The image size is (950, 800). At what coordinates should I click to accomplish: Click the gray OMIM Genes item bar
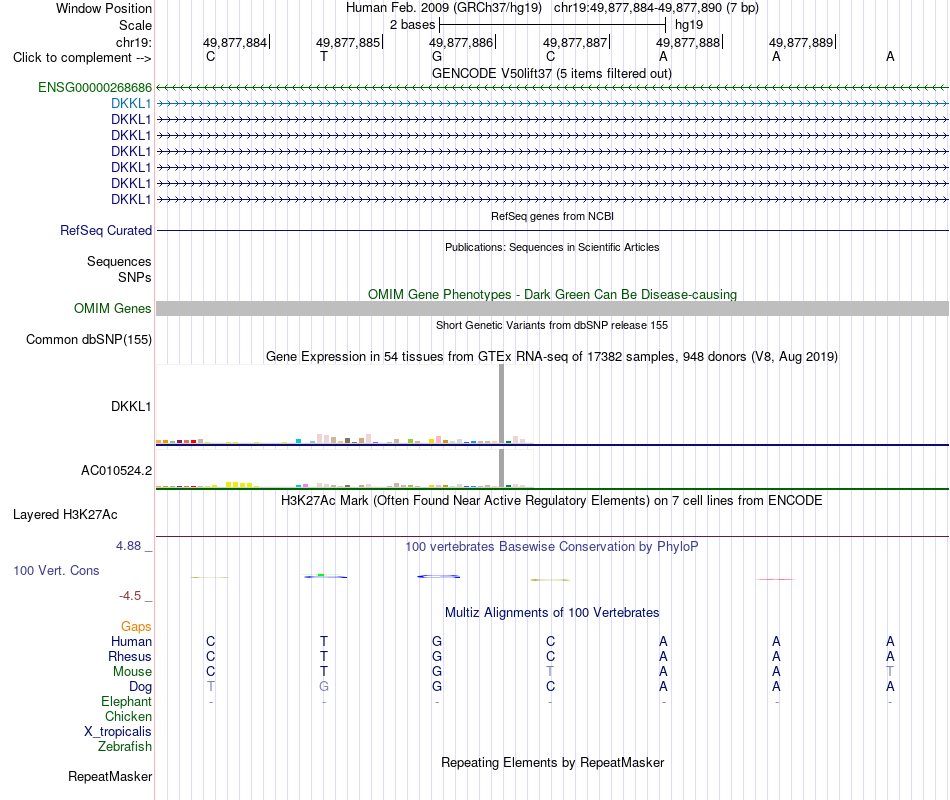552,308
